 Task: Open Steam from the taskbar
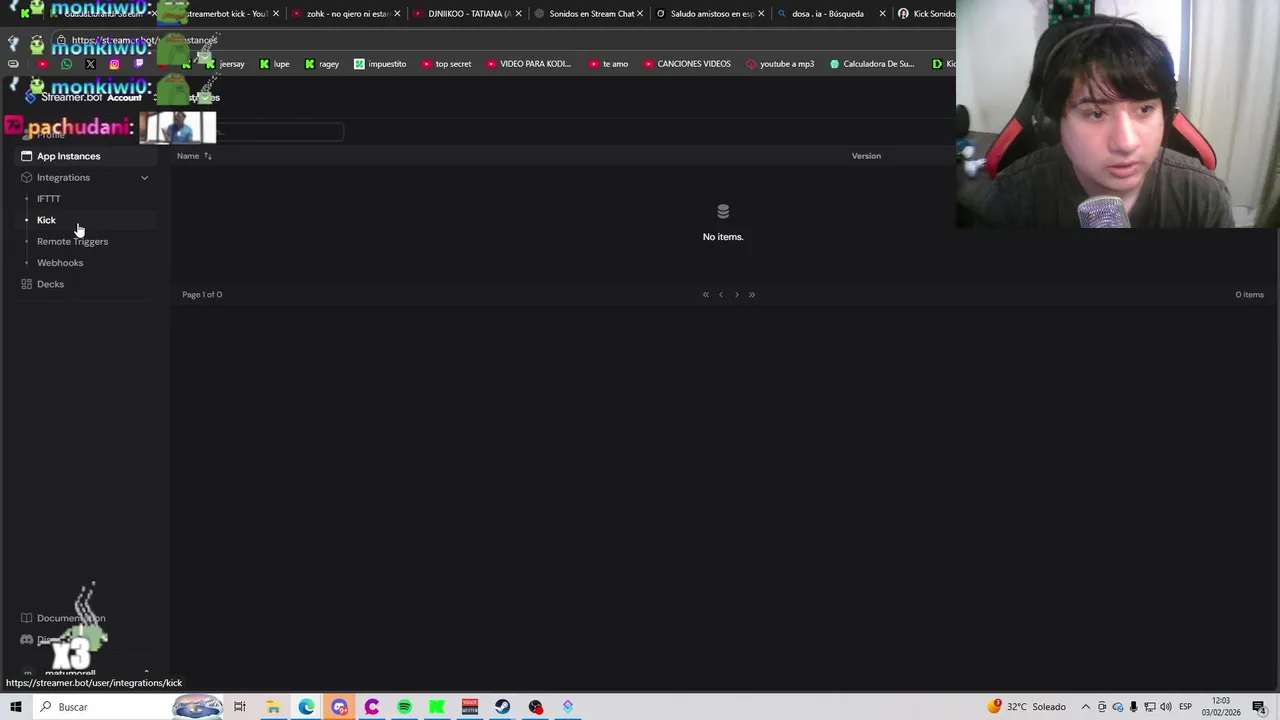[502, 707]
